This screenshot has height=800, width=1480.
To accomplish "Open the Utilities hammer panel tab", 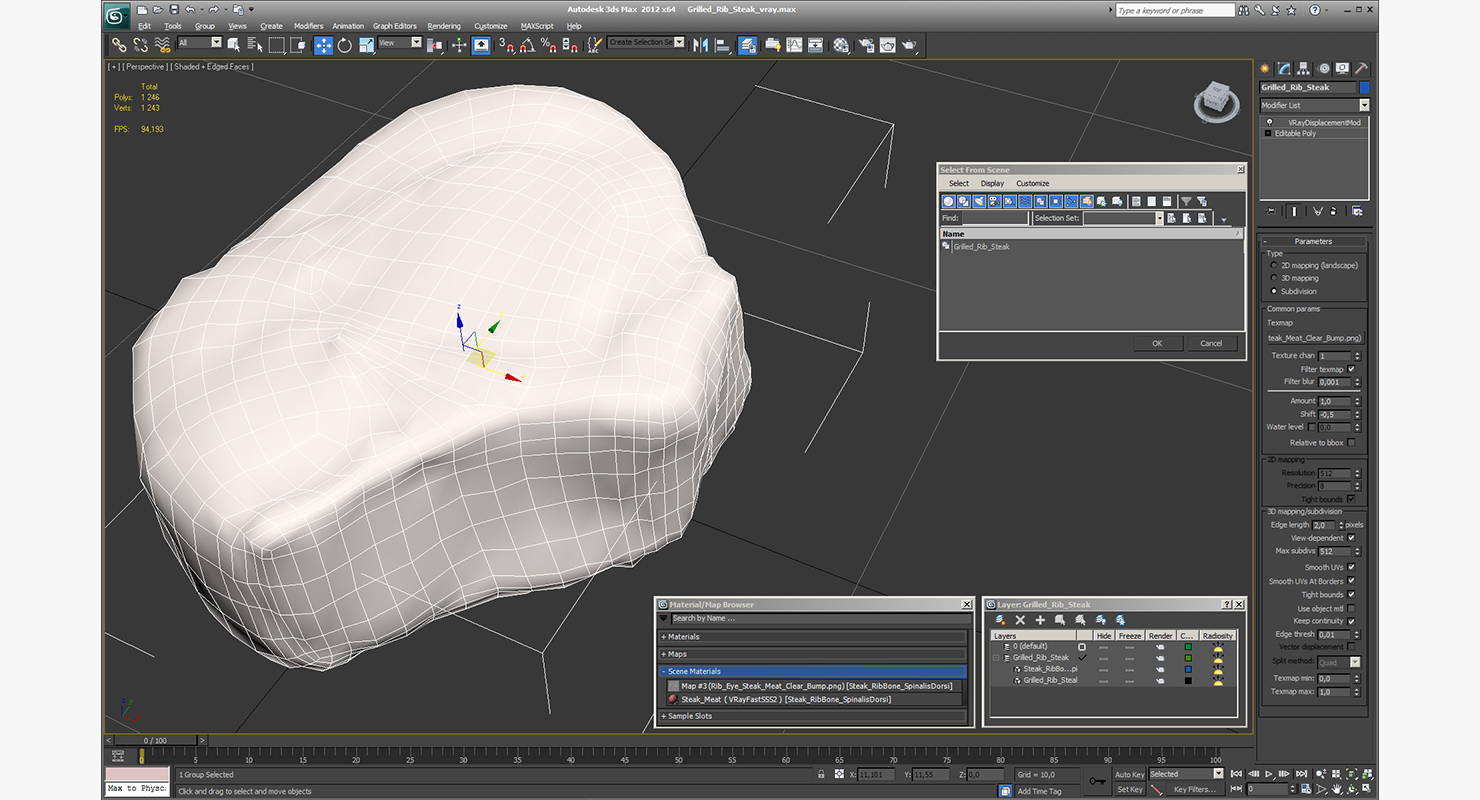I will tap(1360, 69).
